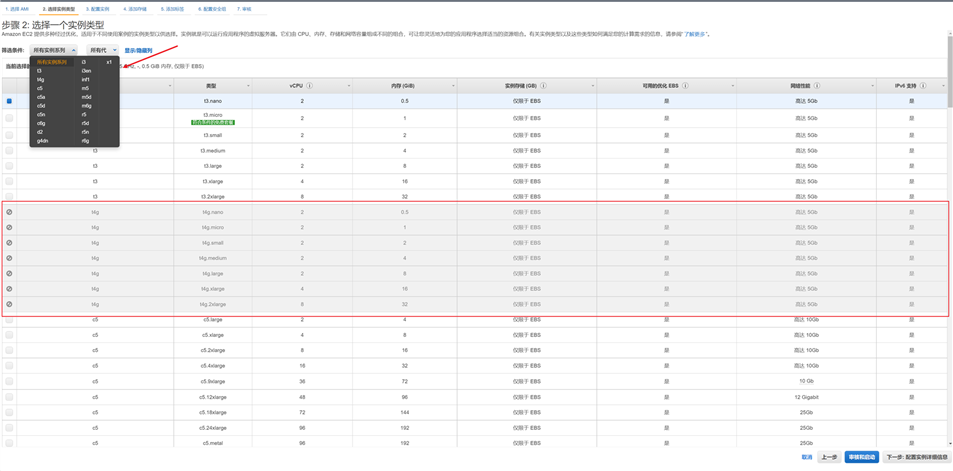Image resolution: width=953 pixels, height=471 pixels.
Task: Go to step 7. 审核 tab
Action: point(244,10)
